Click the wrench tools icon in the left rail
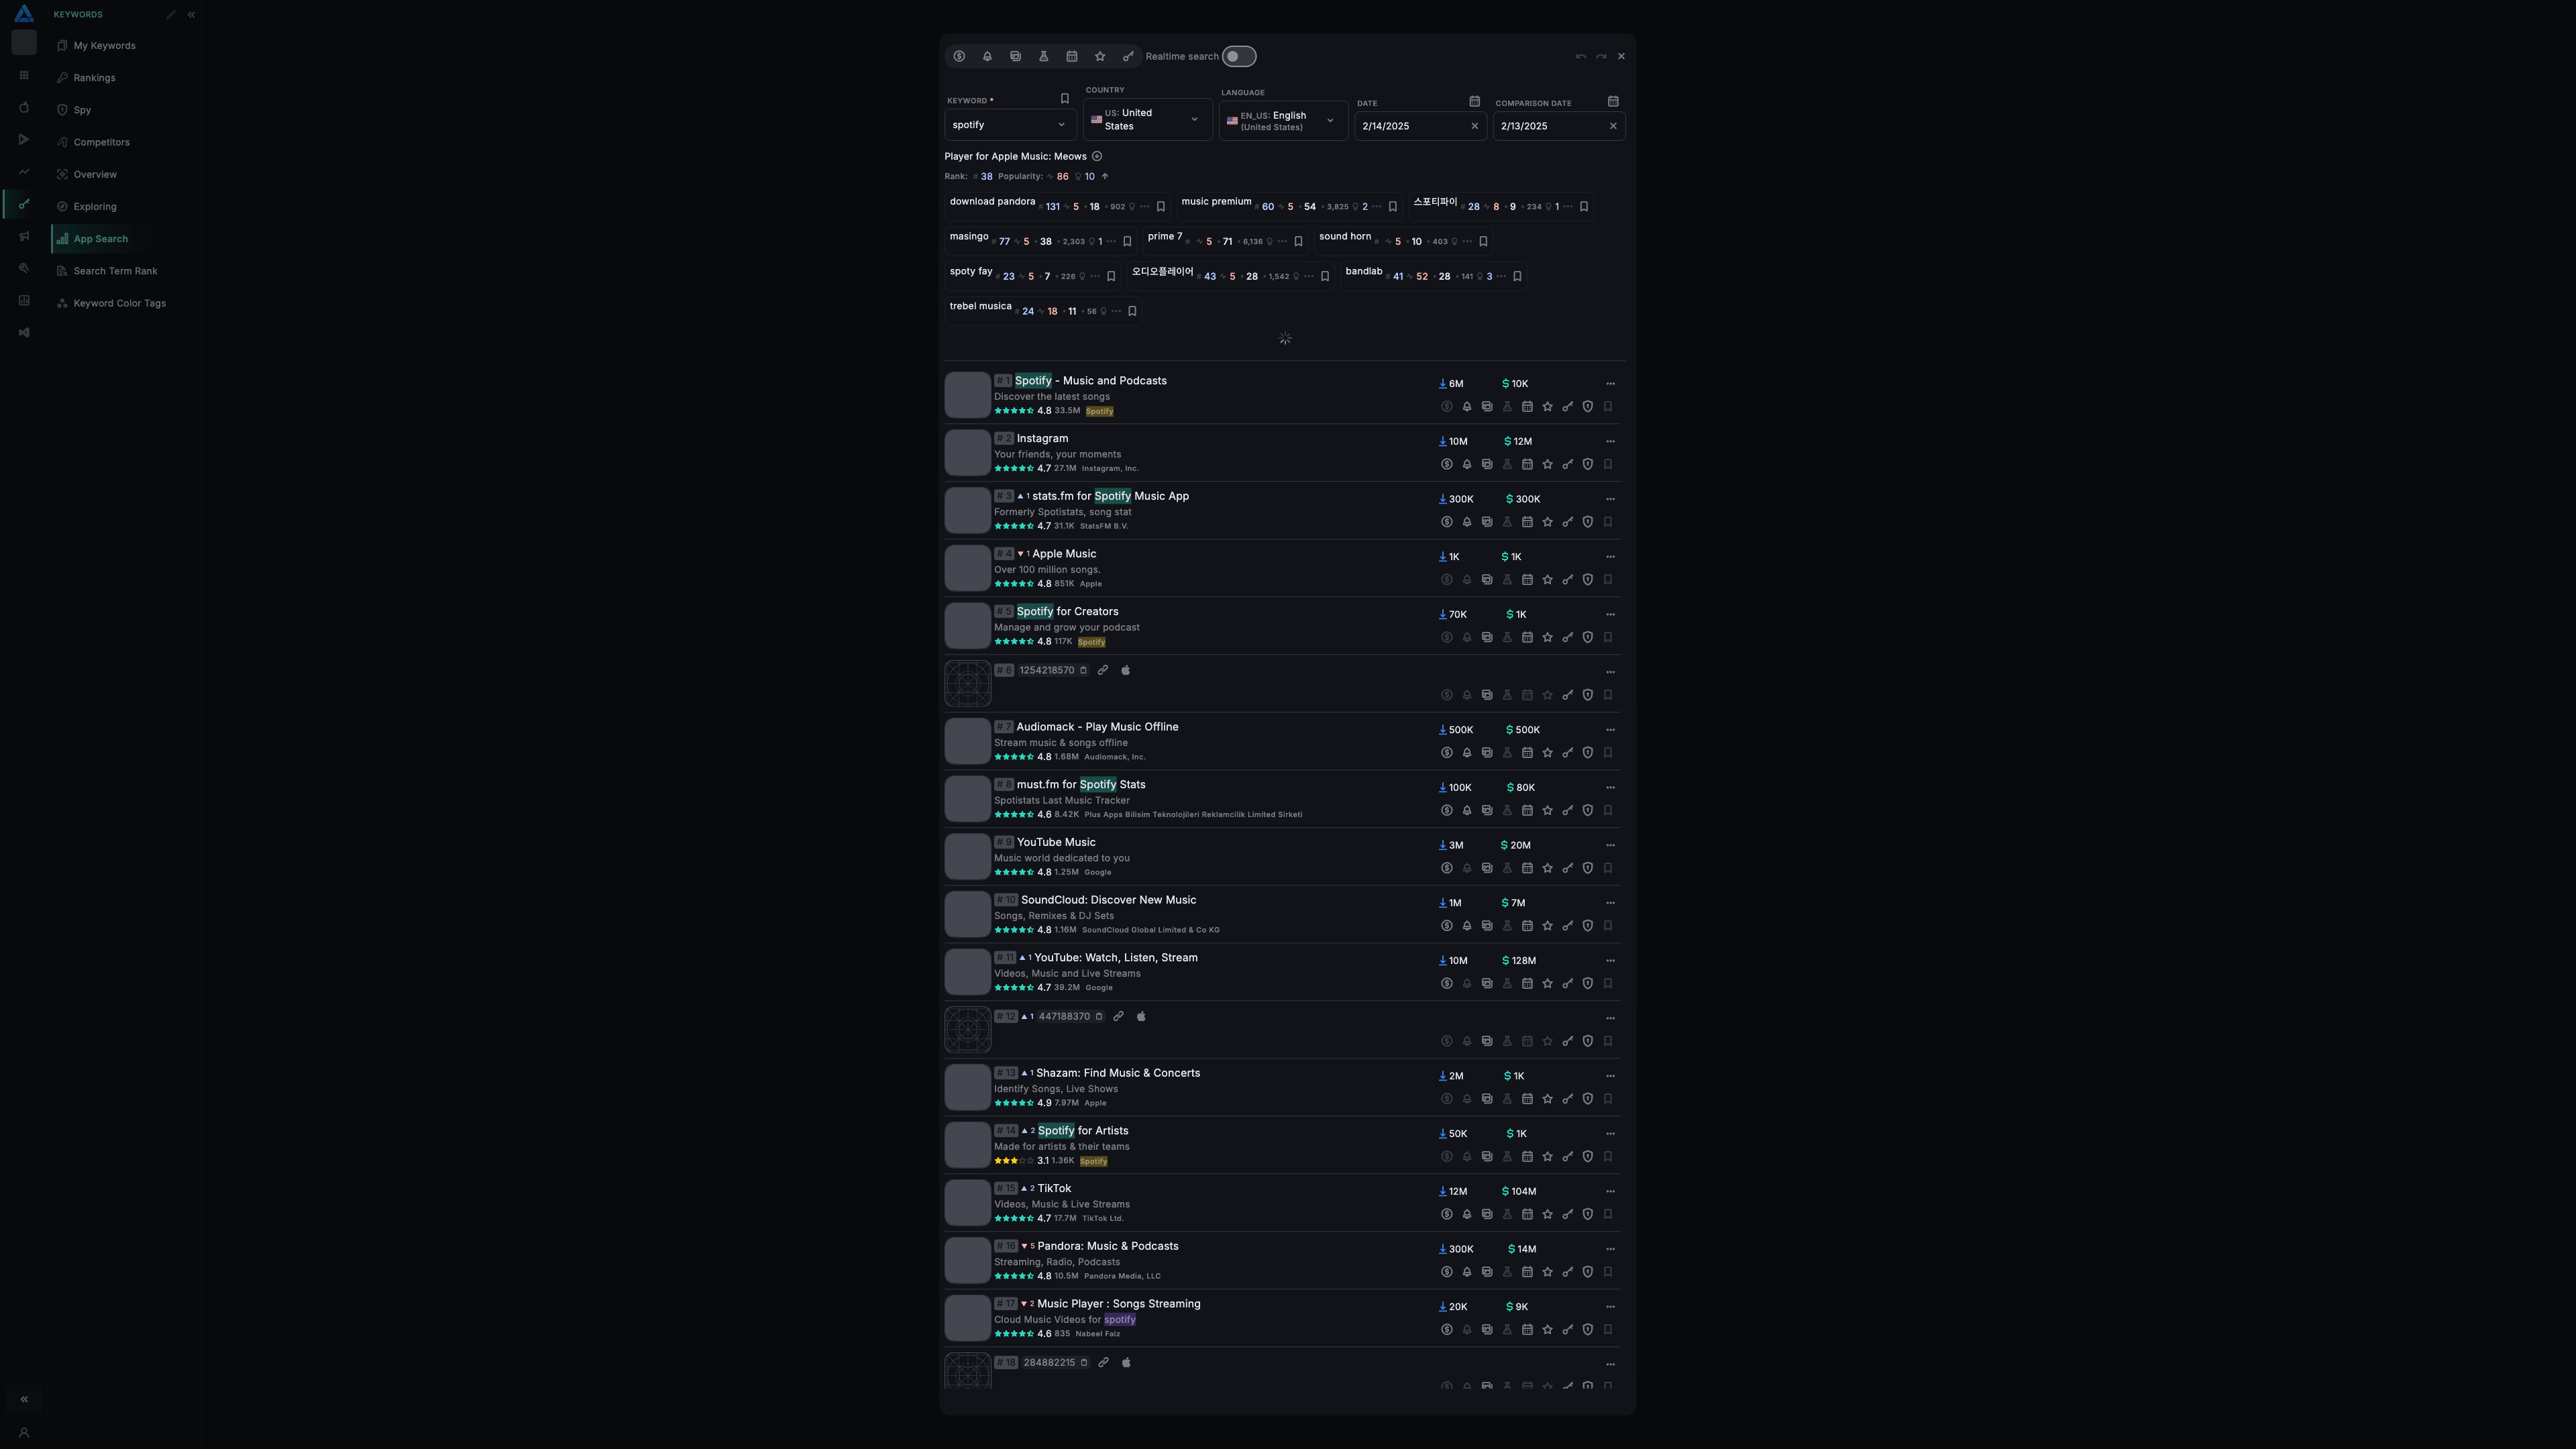Screen dimensions: 2576x1449 coord(24,268)
